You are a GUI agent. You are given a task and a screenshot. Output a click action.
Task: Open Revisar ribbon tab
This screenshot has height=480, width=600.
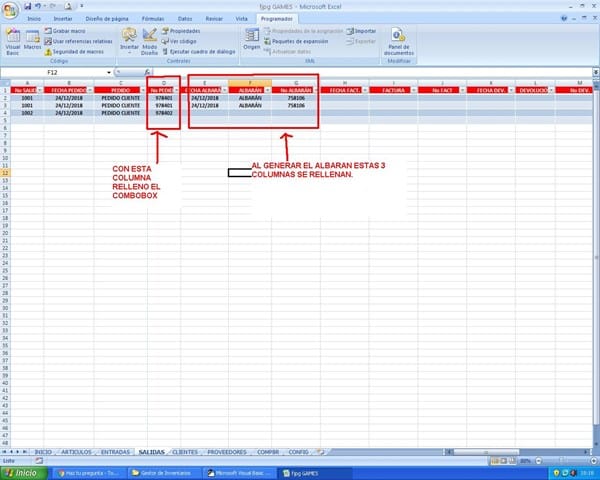click(214, 19)
